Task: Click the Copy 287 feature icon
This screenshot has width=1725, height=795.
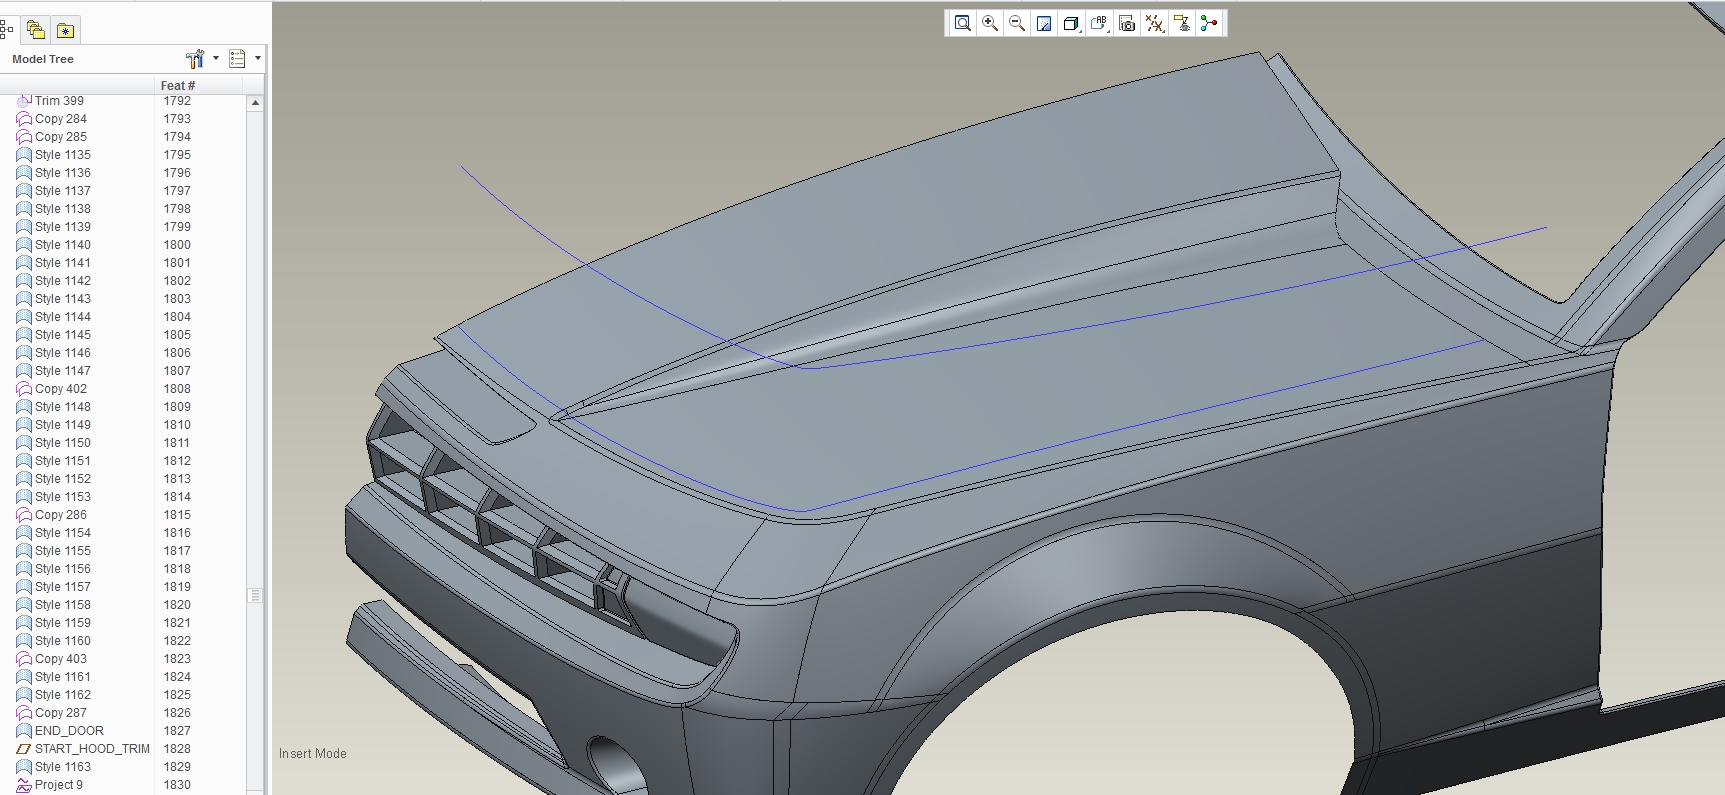Action: [24, 713]
